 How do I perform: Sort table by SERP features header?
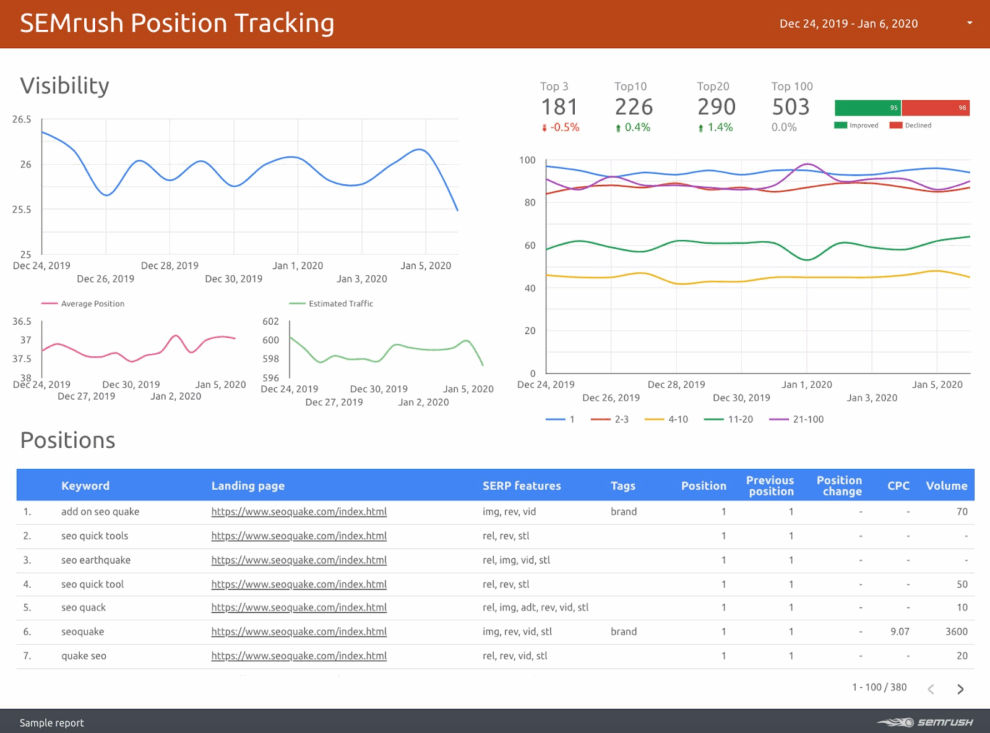click(x=522, y=486)
